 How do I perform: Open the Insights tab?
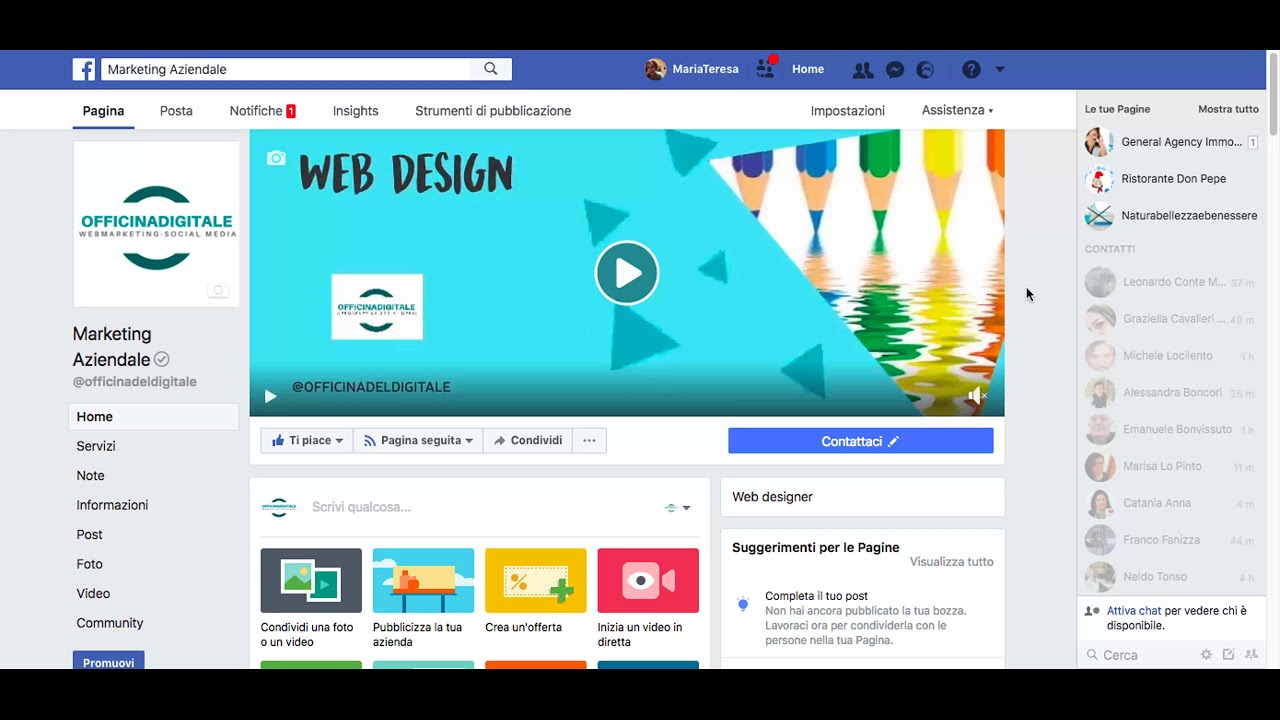click(355, 111)
